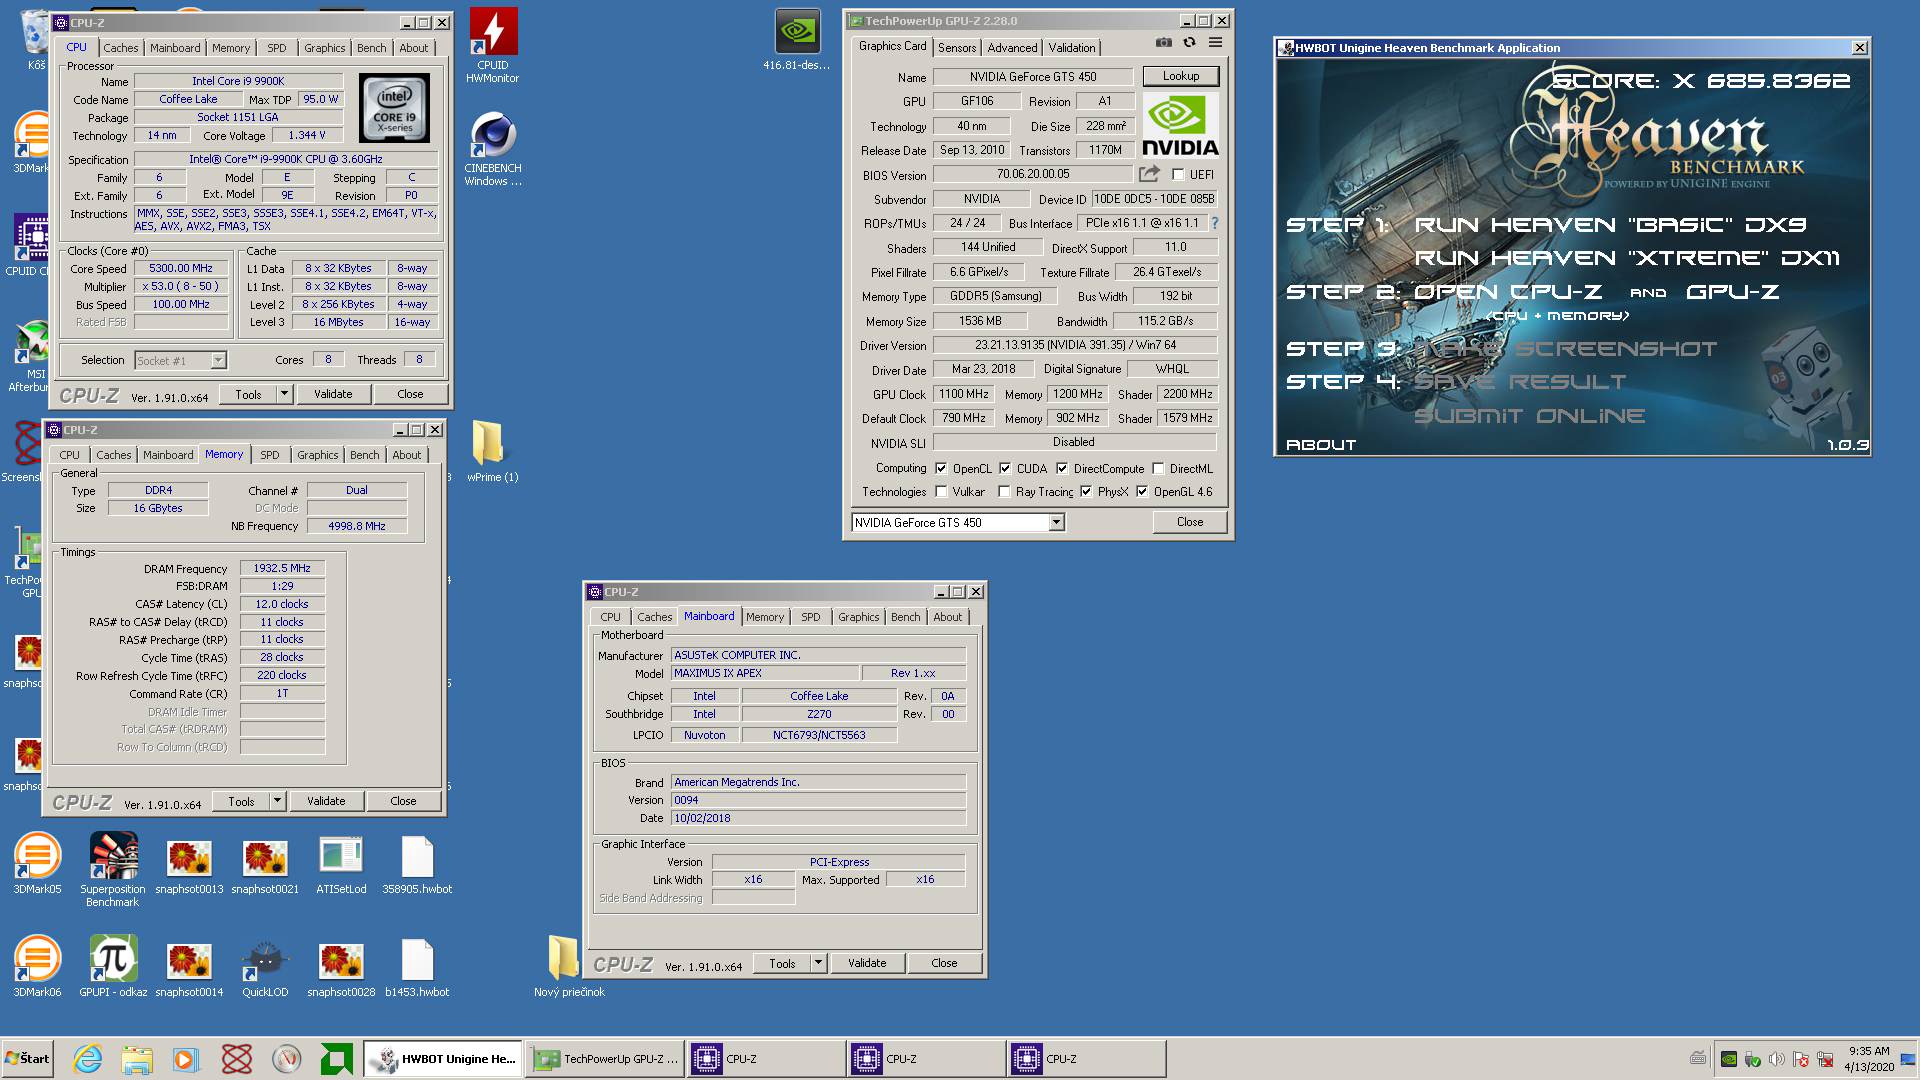Expand Tools dropdown arrow in CPU-Z Mainboard window
Image resolution: width=1920 pixels, height=1080 pixels.
[818, 963]
